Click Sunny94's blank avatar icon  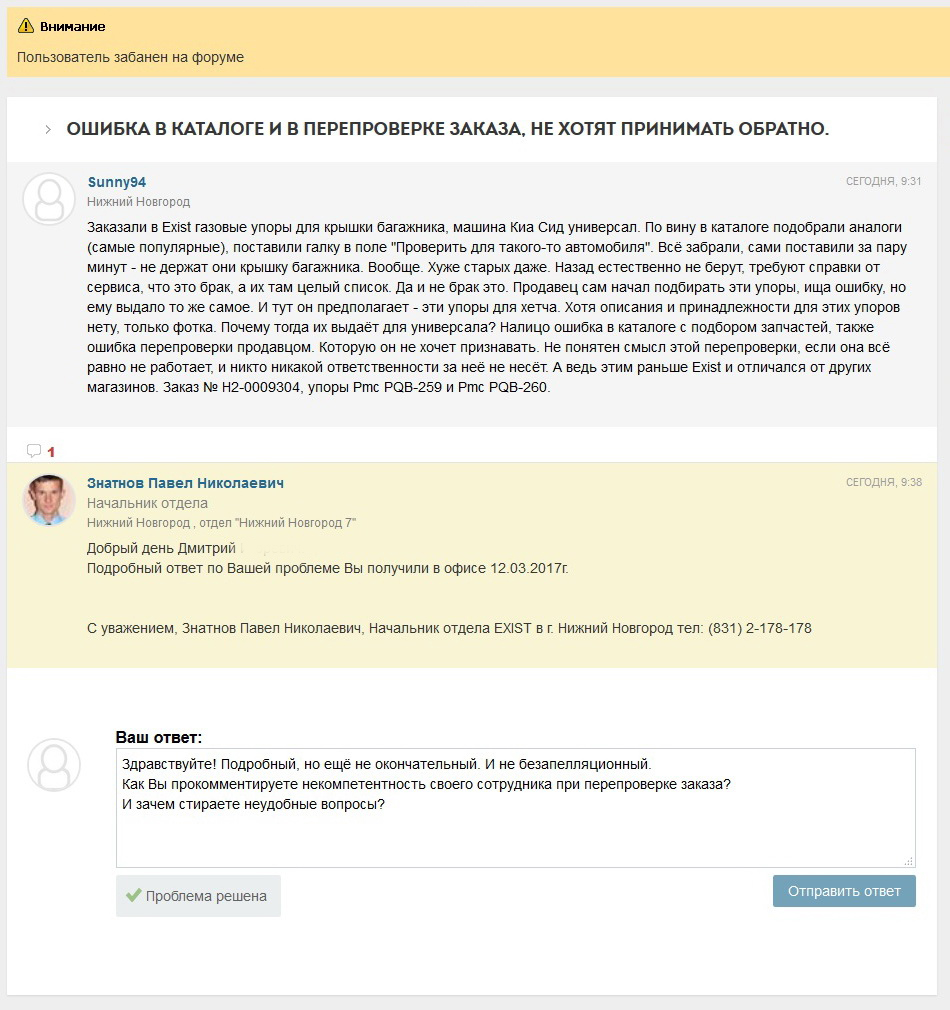tap(49, 199)
